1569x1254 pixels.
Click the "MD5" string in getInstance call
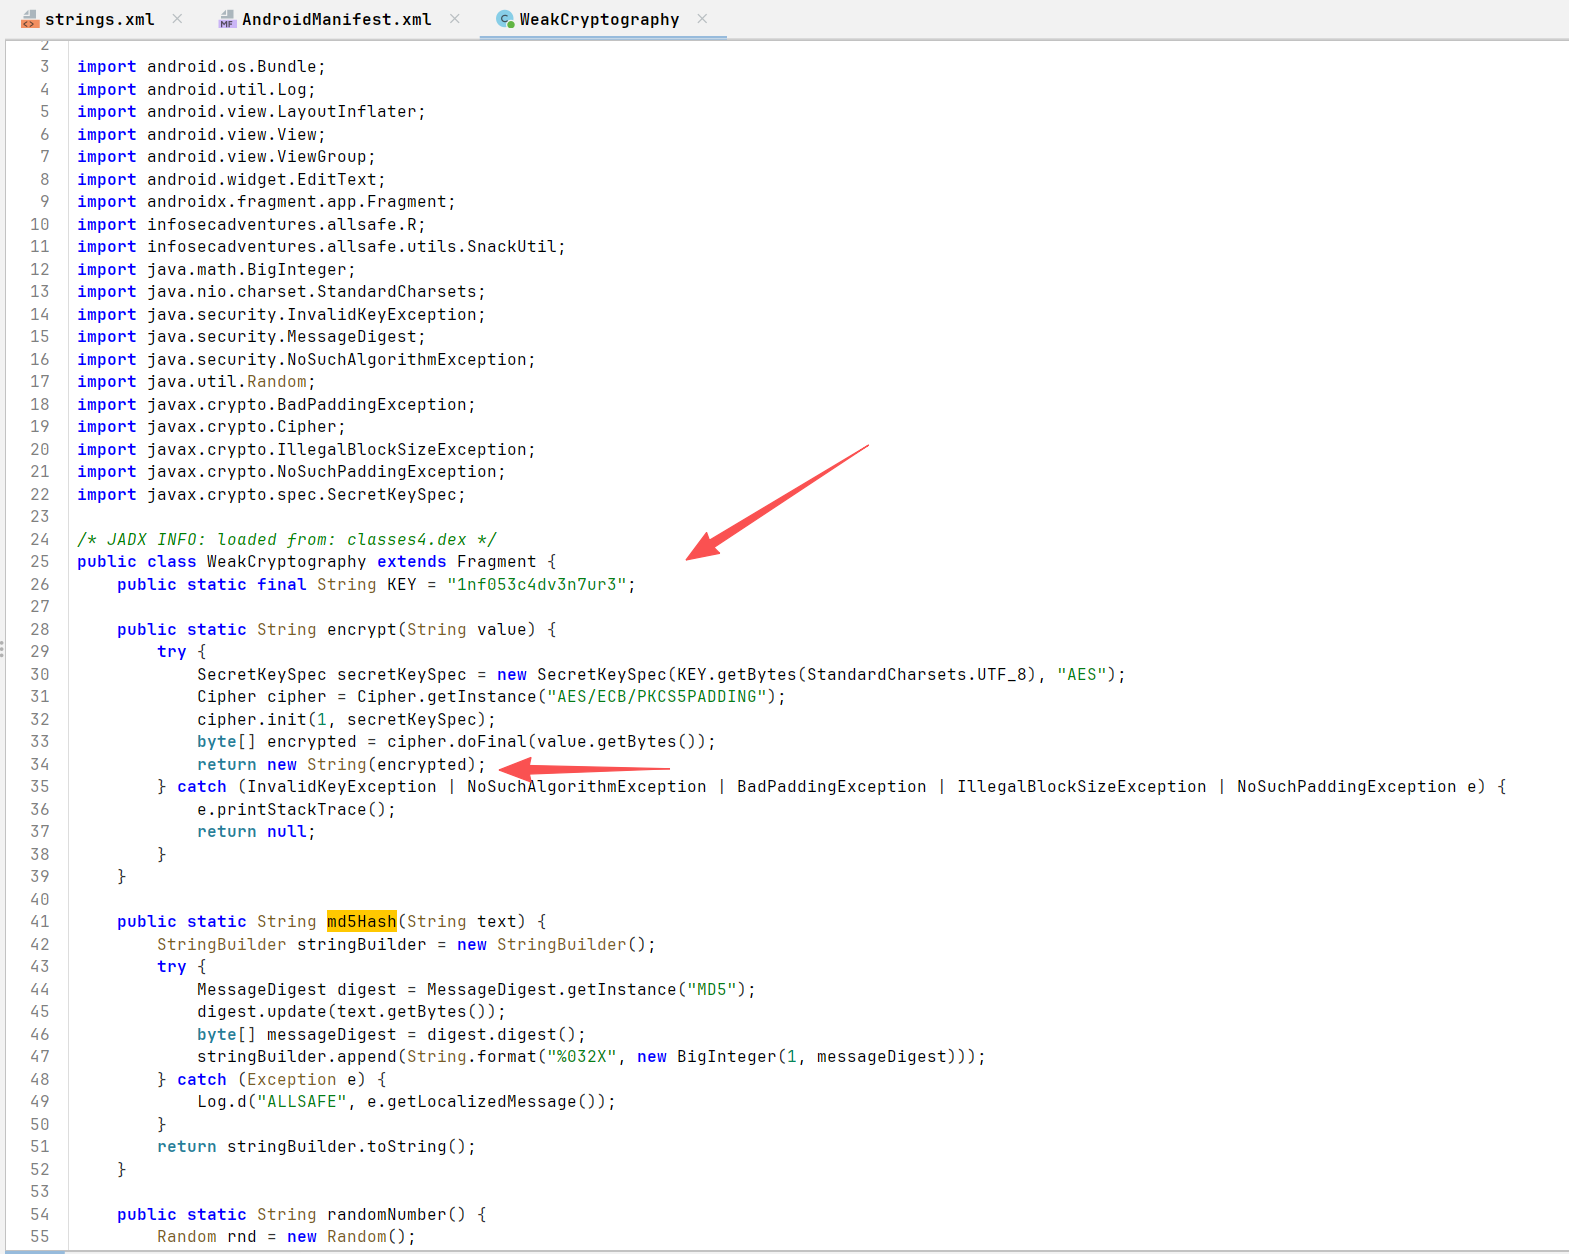click(x=712, y=989)
